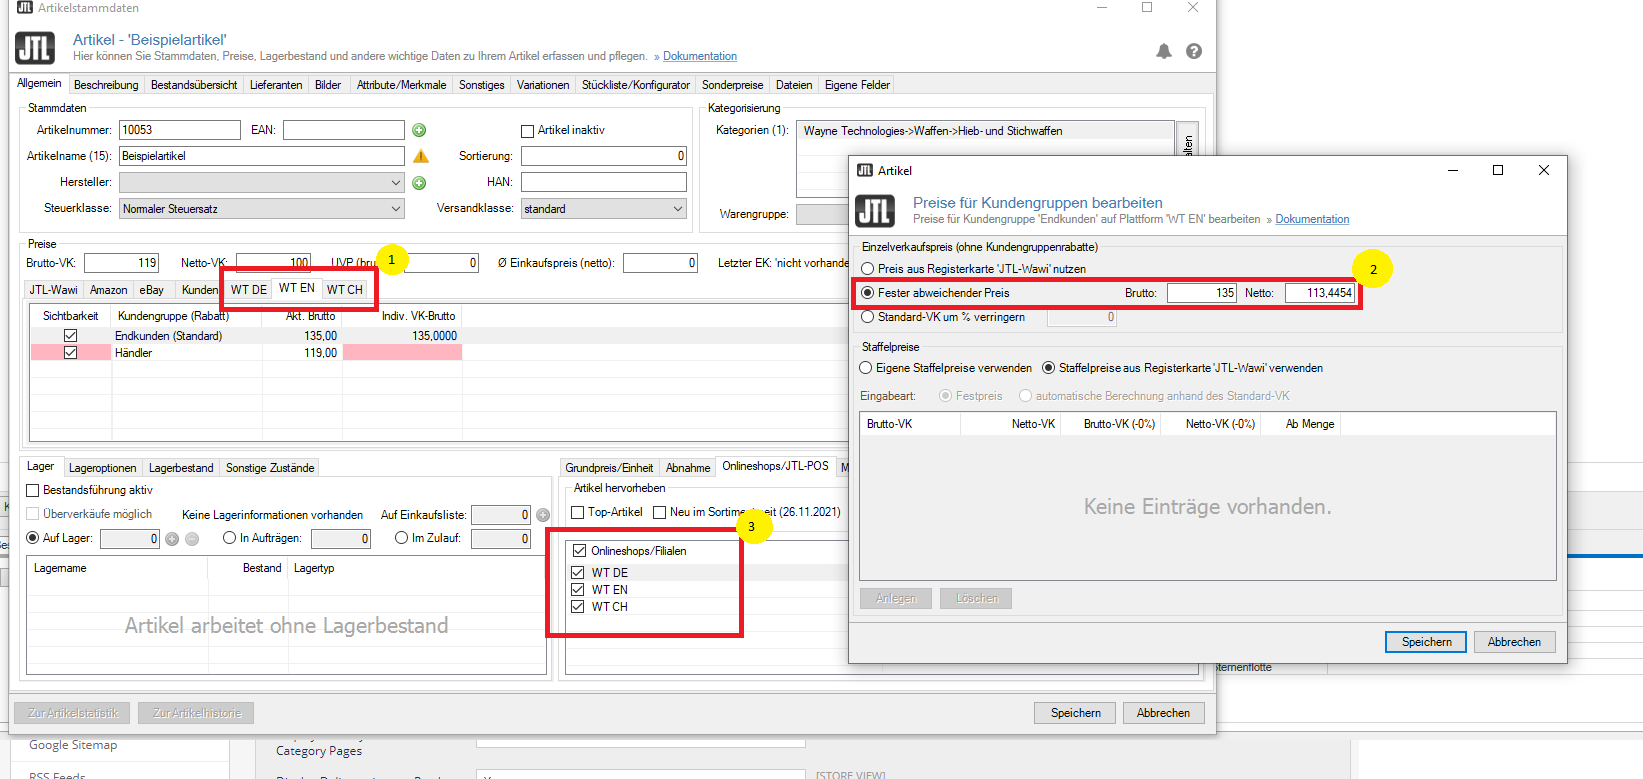The height and width of the screenshot is (779, 1643).
Task: Select Standard-VK um % verringern option
Action: point(867,317)
